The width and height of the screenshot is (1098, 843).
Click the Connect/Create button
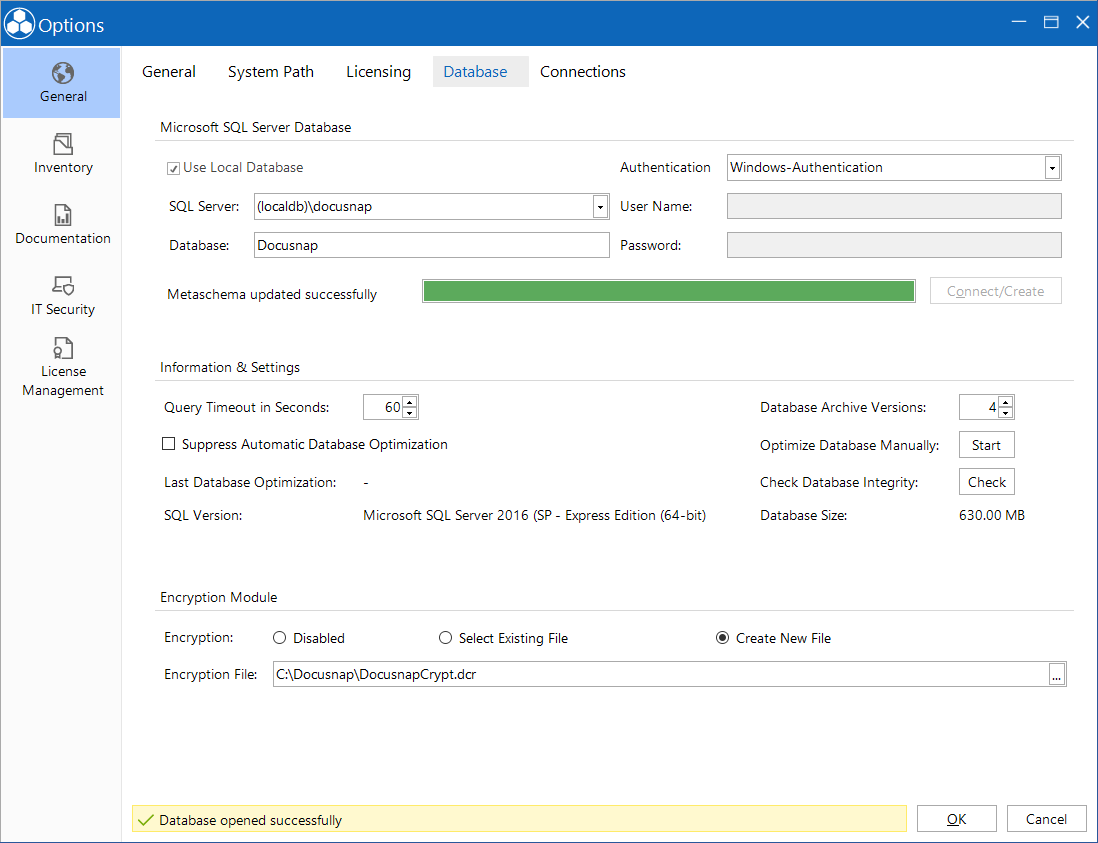[x=995, y=291]
